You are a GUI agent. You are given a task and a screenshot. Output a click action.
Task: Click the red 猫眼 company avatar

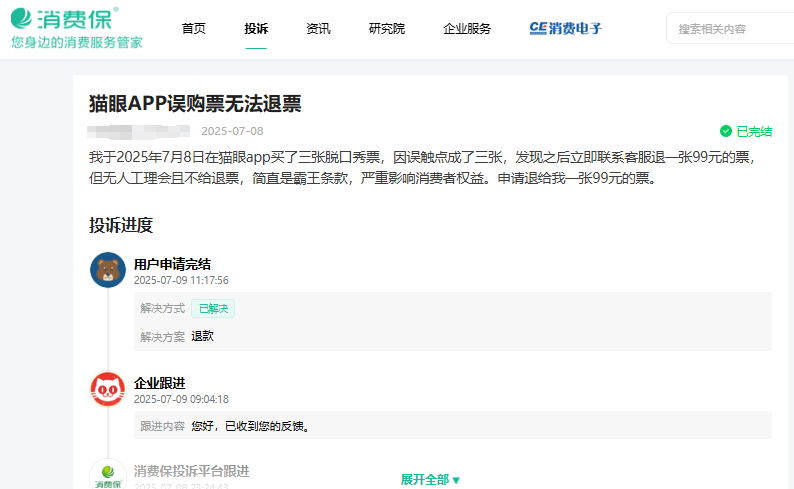(x=108, y=389)
